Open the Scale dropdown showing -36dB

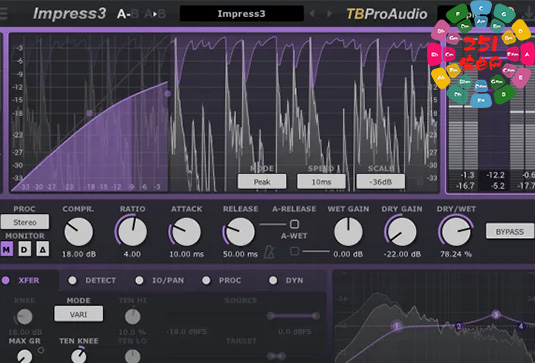click(x=380, y=182)
